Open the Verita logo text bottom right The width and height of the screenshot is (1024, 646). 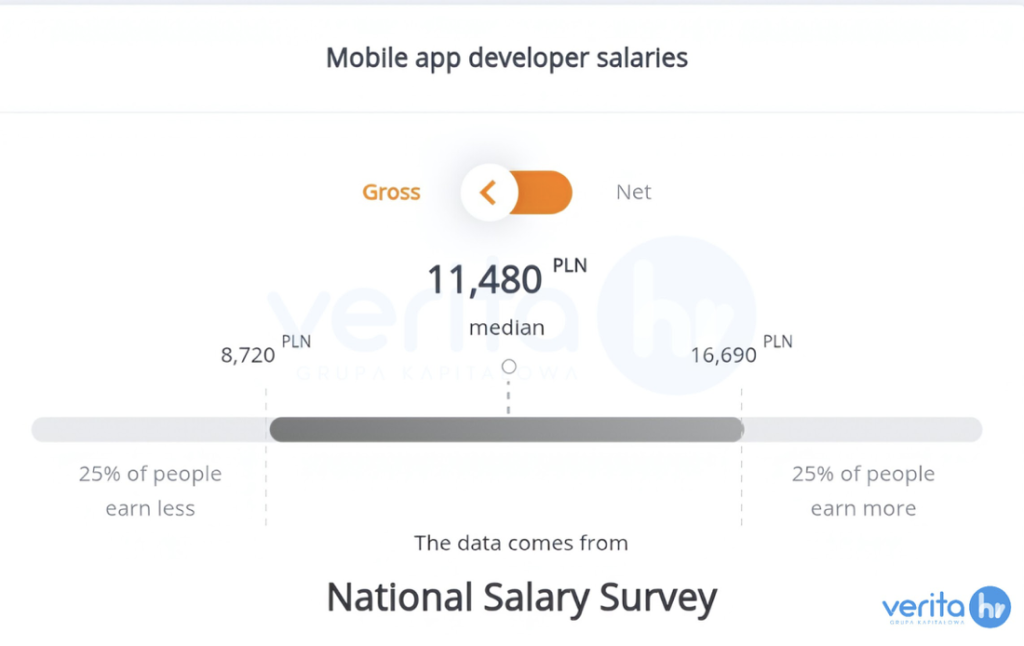(923, 607)
